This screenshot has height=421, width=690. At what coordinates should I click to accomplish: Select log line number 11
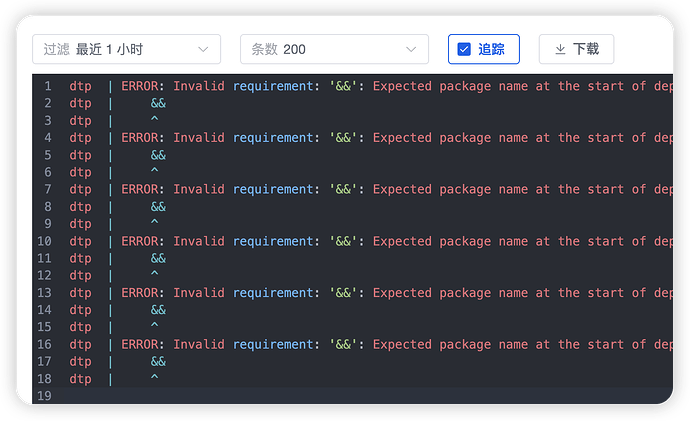[44, 258]
